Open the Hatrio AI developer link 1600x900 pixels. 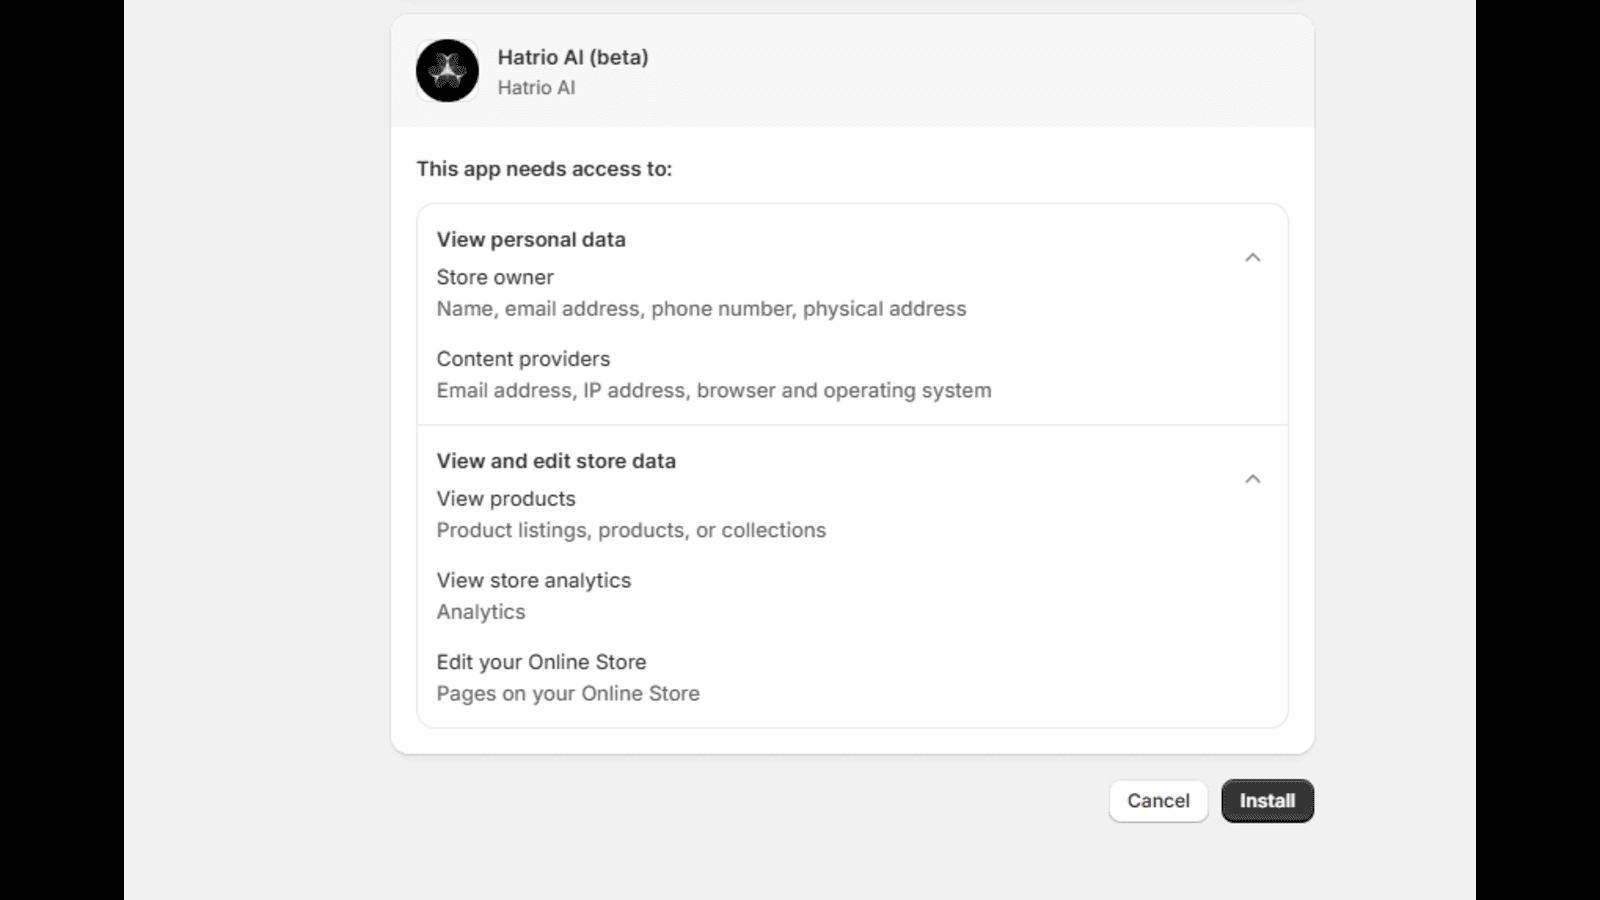pyautogui.click(x=537, y=88)
